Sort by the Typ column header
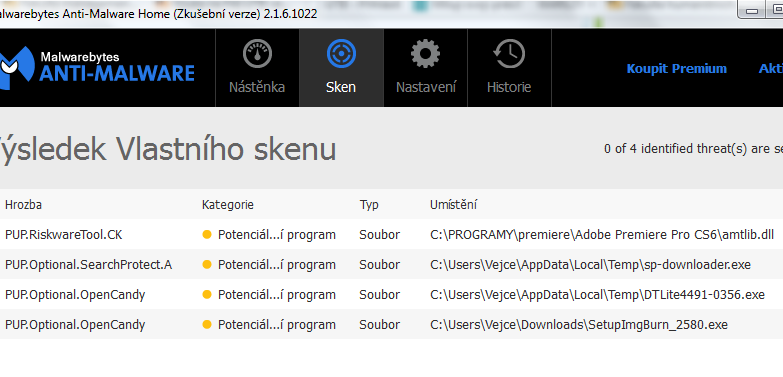783x377 pixels. (369, 205)
